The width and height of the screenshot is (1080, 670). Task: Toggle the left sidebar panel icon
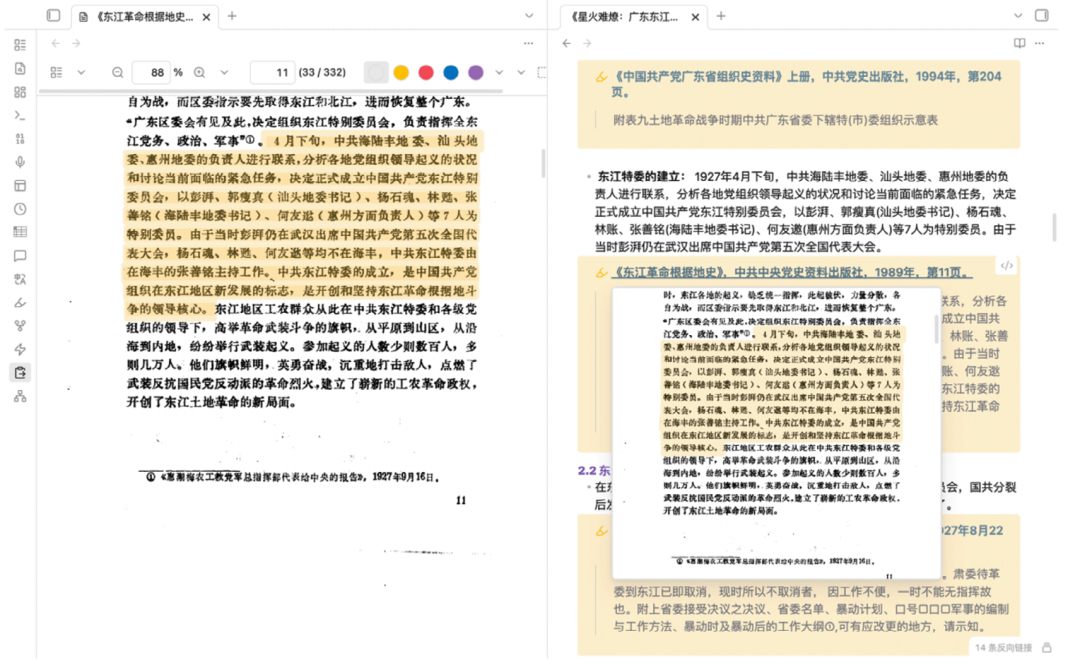[53, 16]
